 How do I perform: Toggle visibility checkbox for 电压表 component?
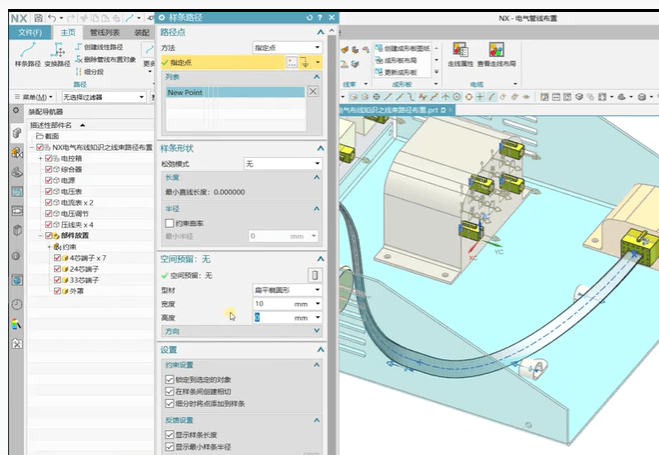point(49,192)
